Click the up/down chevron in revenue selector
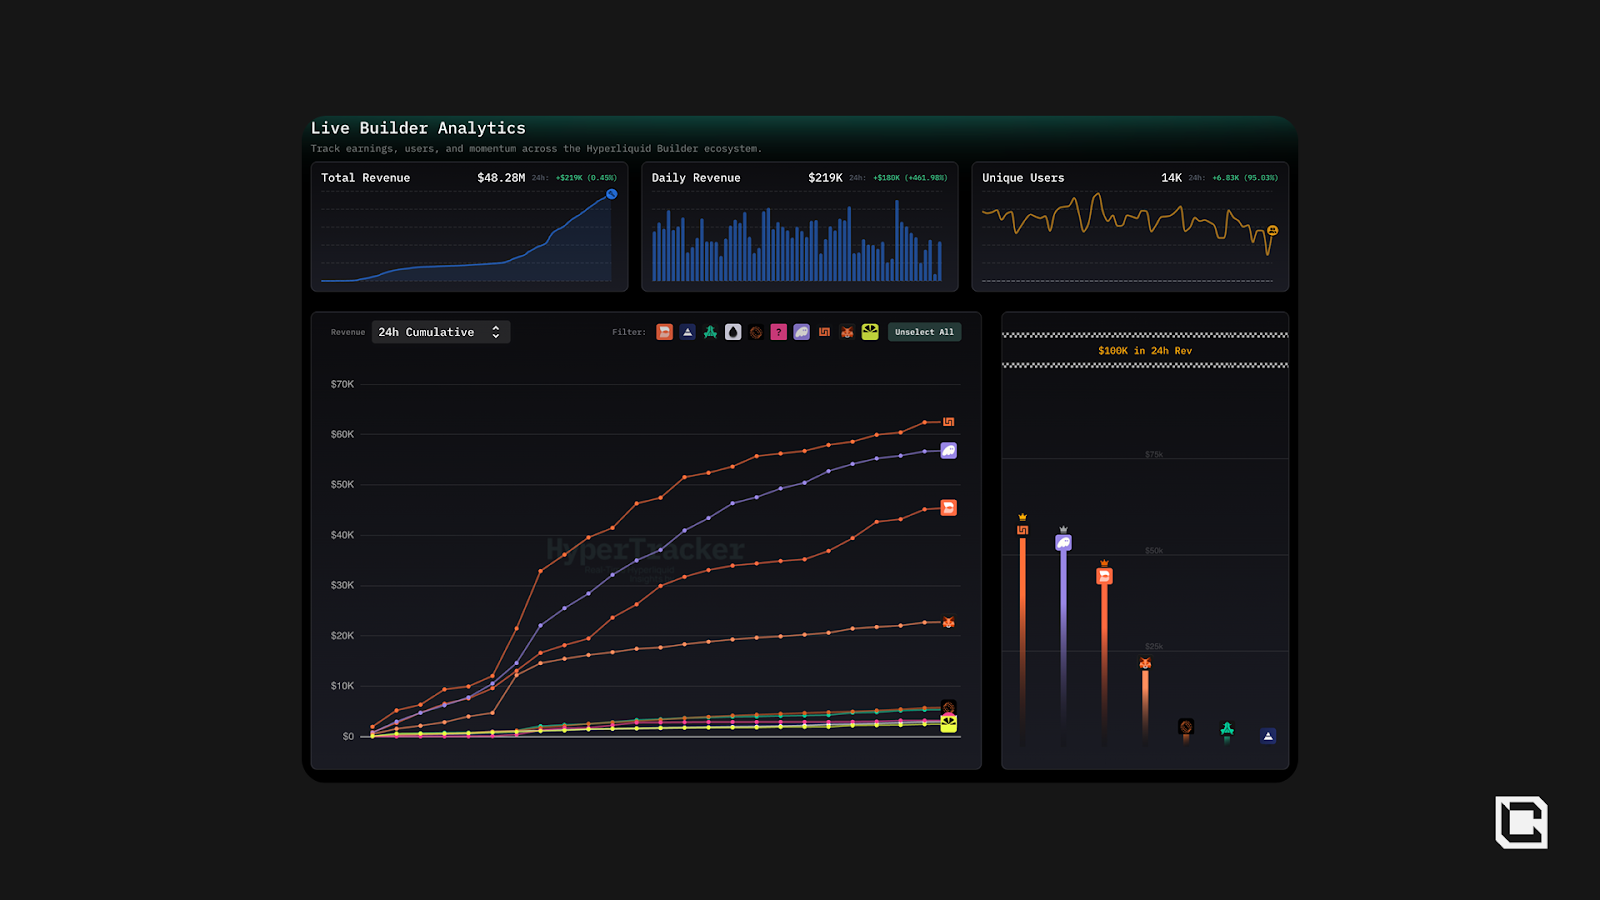 coord(496,332)
